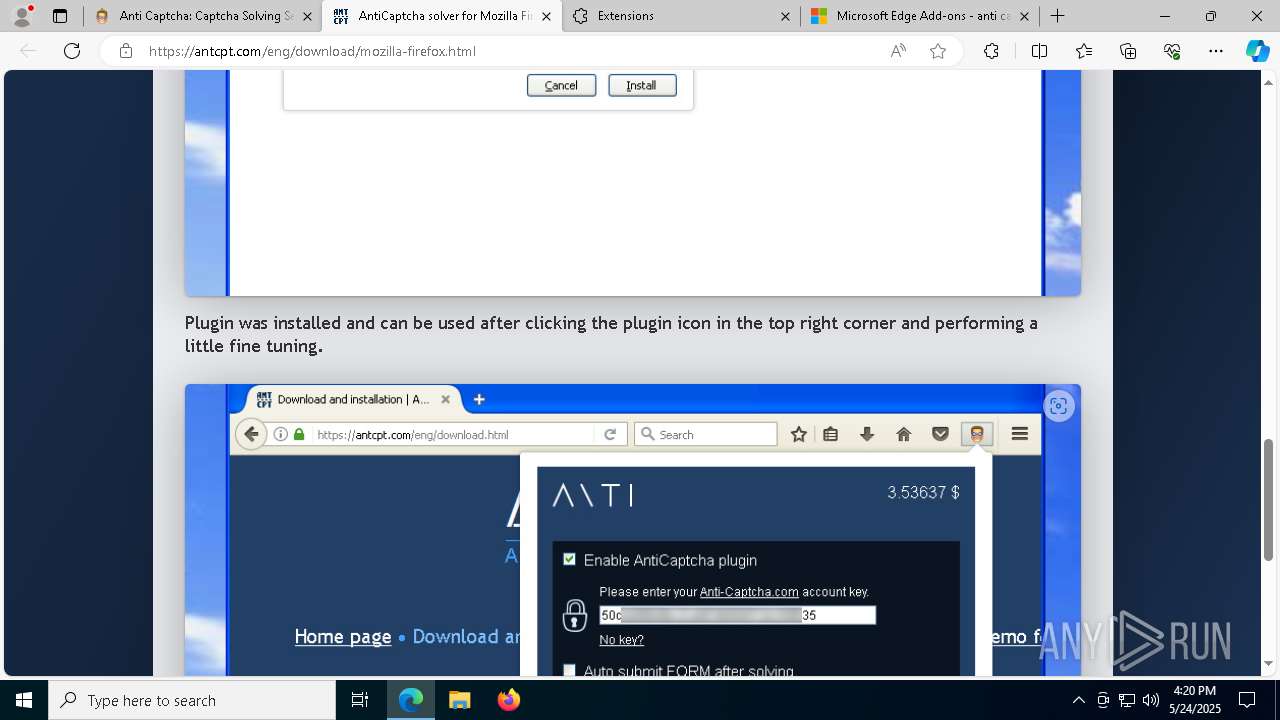Click the Firefox home icon in screenshot

click(x=904, y=434)
